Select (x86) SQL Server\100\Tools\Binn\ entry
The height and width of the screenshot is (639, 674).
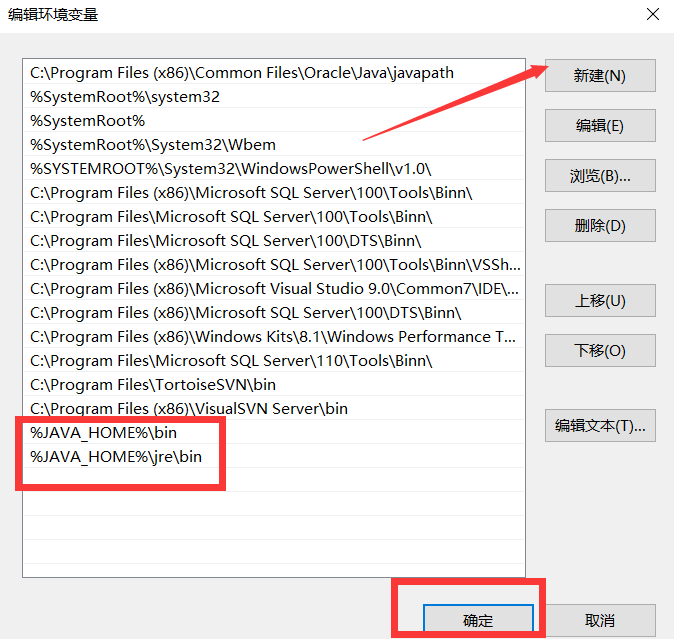(x=274, y=193)
